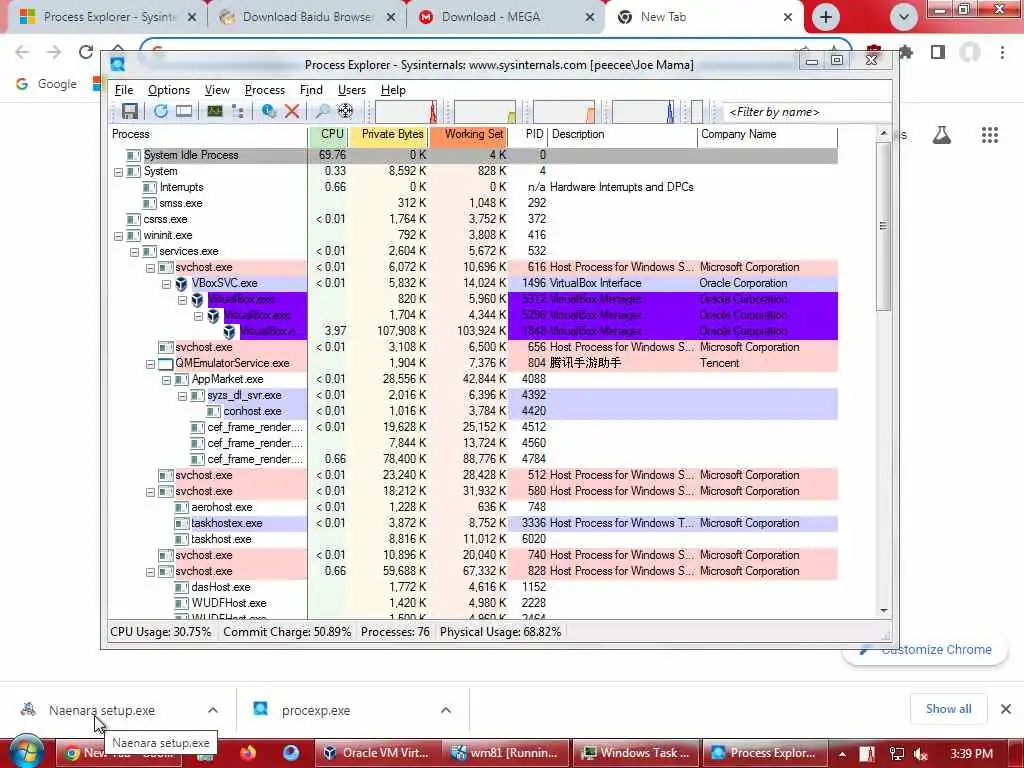The image size is (1024, 768).
Task: Click the CPU usage mini graph
Action: pos(406,112)
